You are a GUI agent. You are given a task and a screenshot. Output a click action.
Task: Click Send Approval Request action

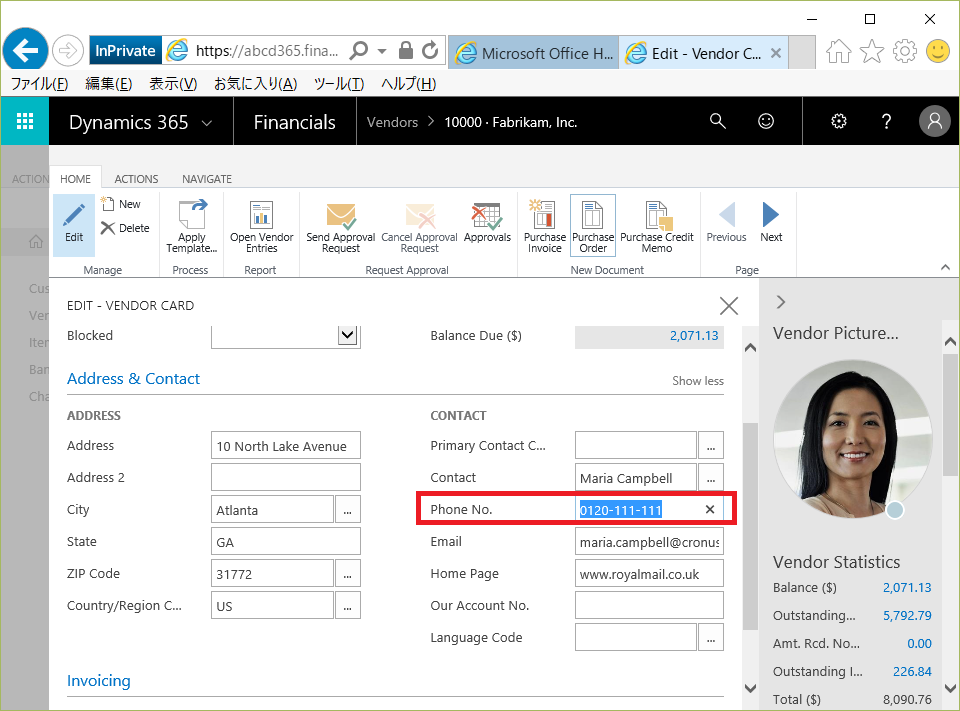click(340, 227)
